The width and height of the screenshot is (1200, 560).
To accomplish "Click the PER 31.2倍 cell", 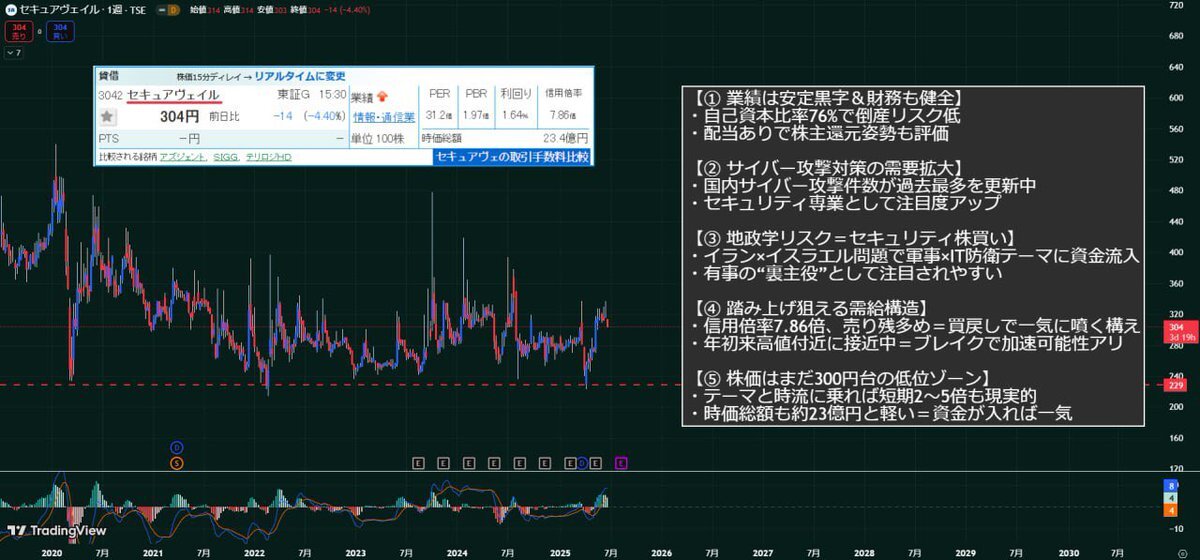I will [x=438, y=105].
